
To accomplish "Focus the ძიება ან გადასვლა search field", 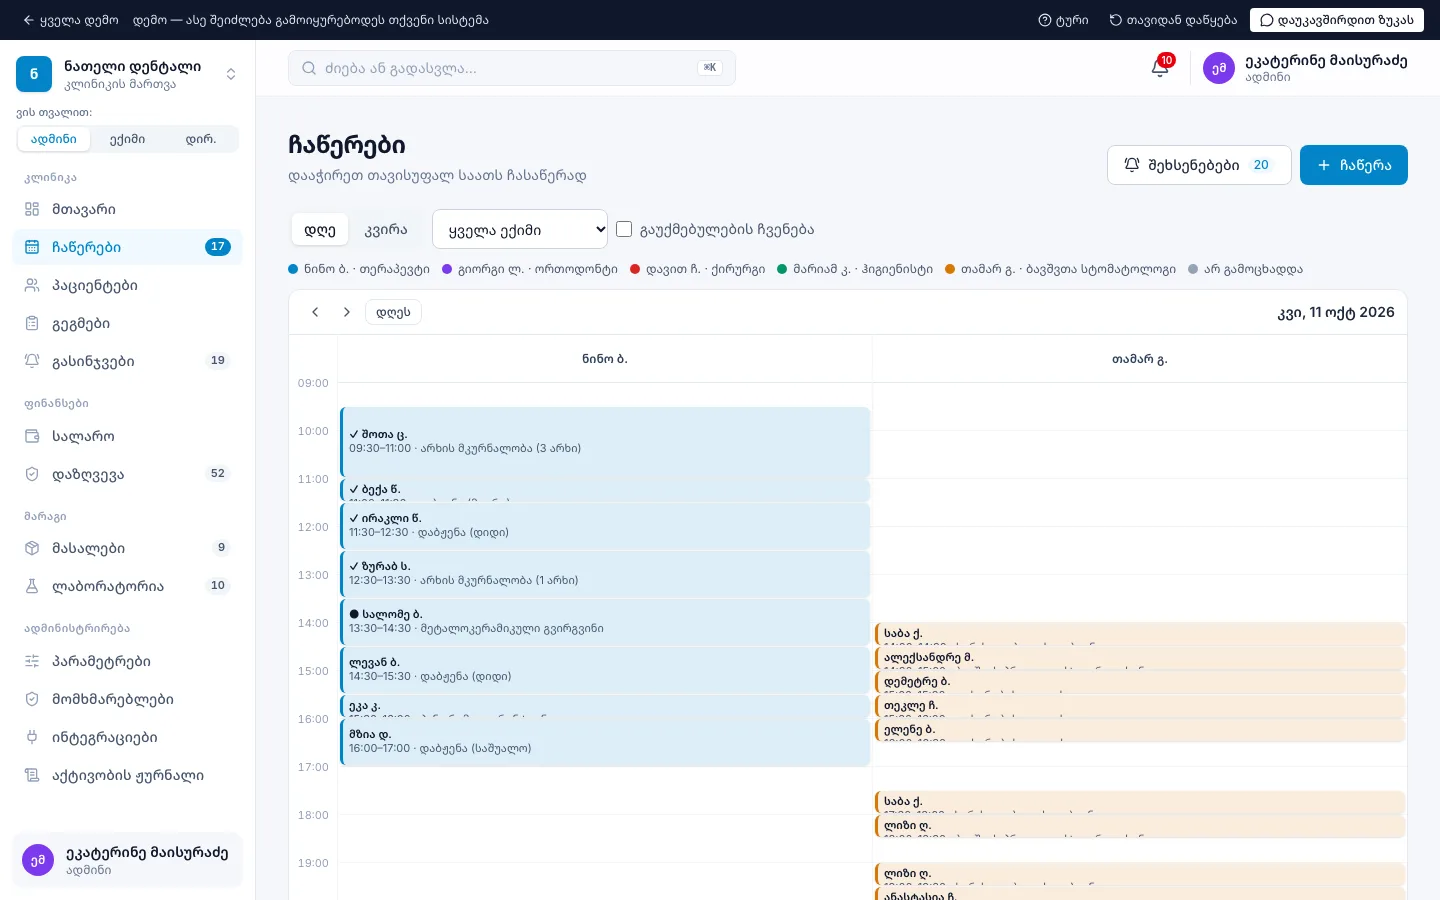I will [512, 68].
